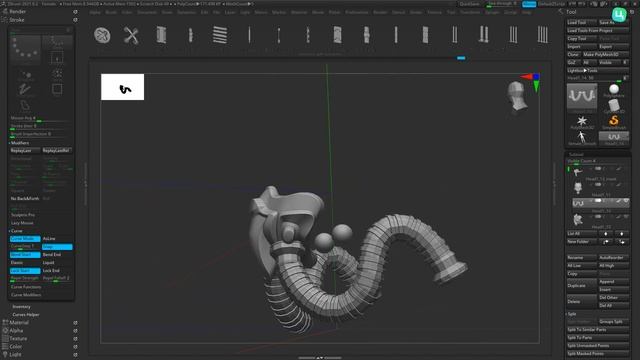
Task: Click the white silhouette thumbnail in viewport
Action: 122,87
